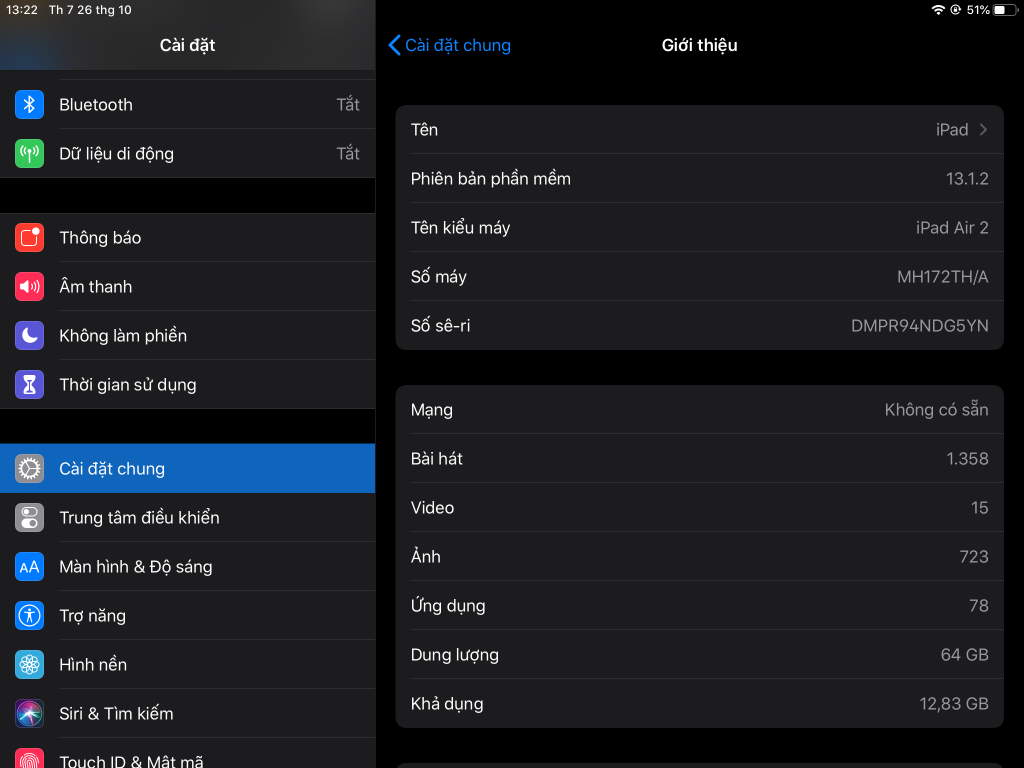Open Dữ liệu di động settings
The image size is (1024, 768).
pyautogui.click(x=187, y=153)
